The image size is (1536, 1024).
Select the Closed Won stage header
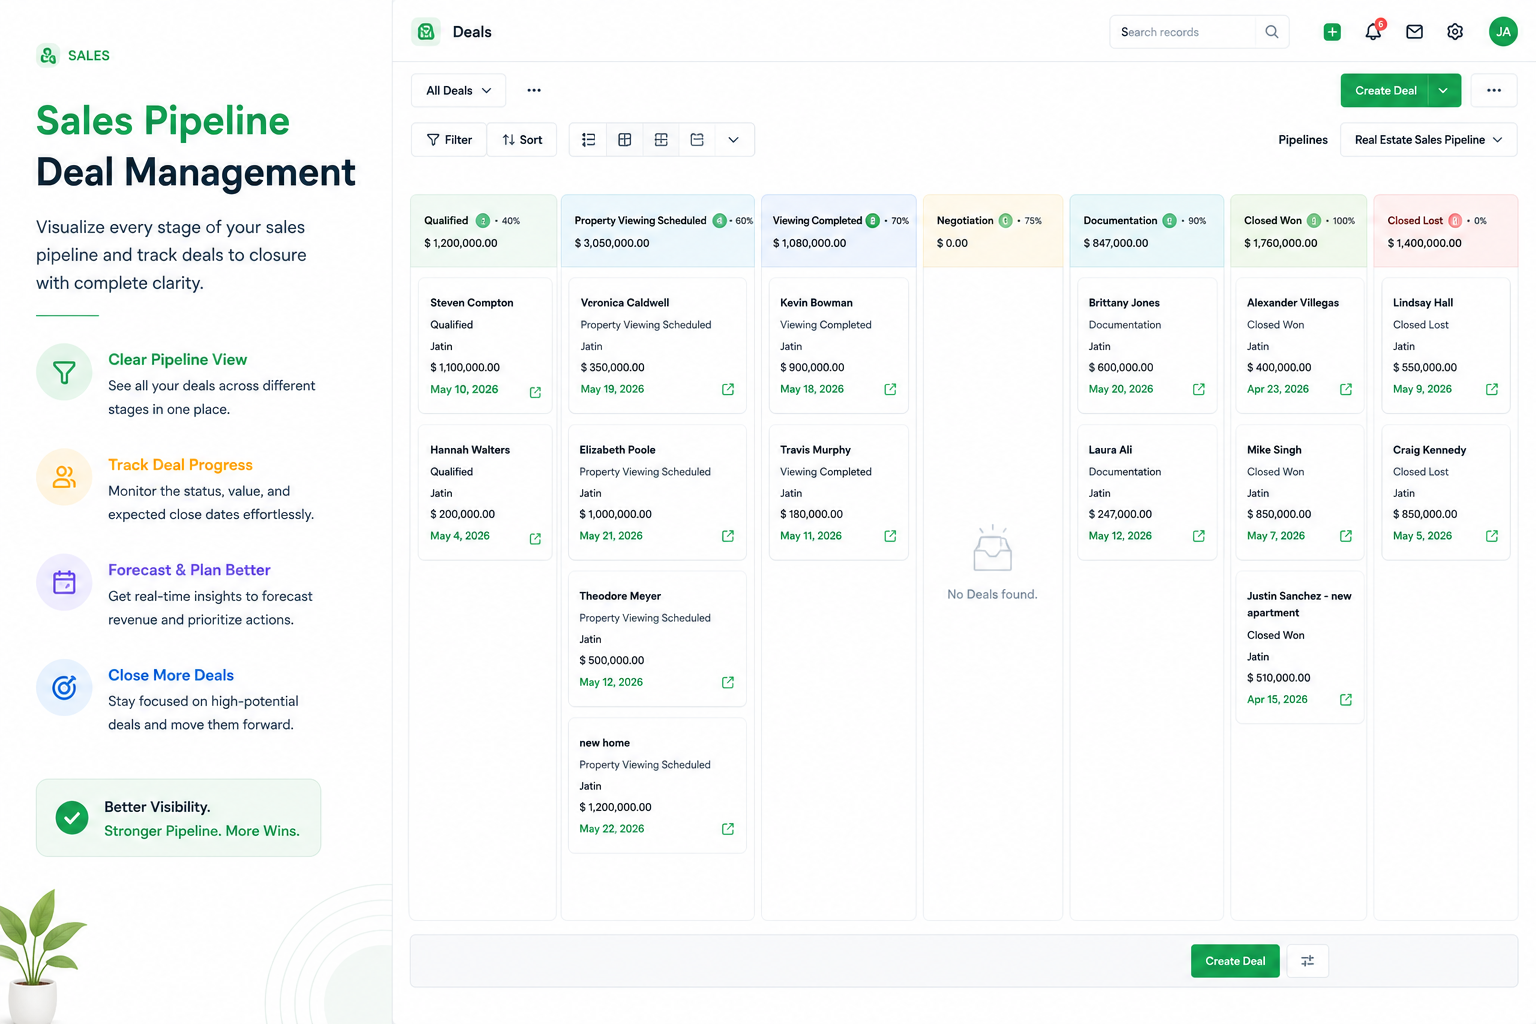[x=1298, y=231]
